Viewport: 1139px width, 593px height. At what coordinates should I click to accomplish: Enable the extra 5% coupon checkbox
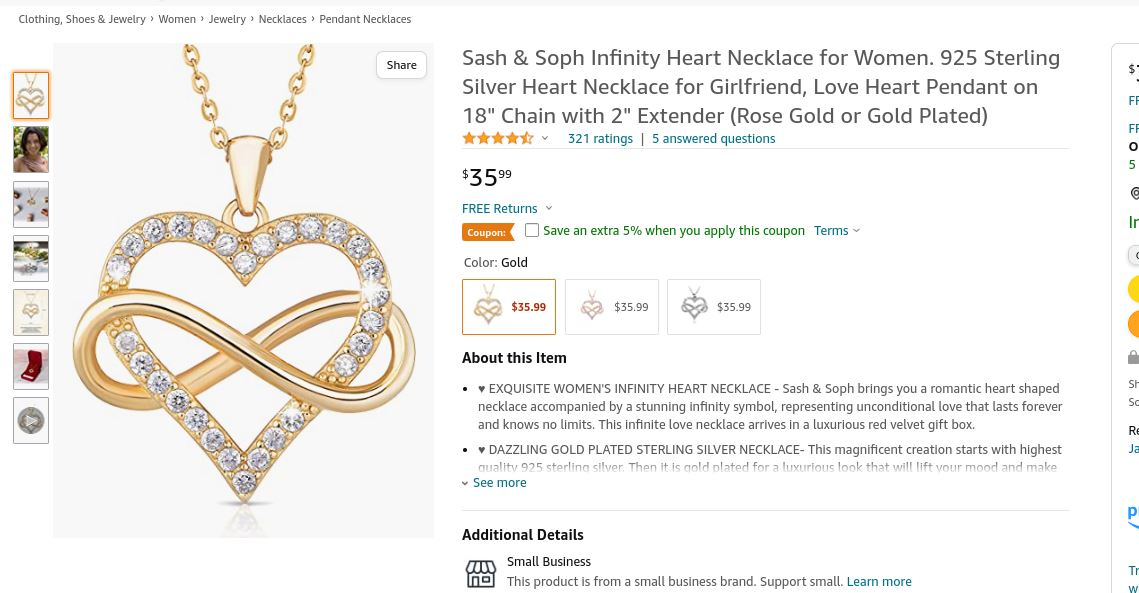[x=532, y=230]
